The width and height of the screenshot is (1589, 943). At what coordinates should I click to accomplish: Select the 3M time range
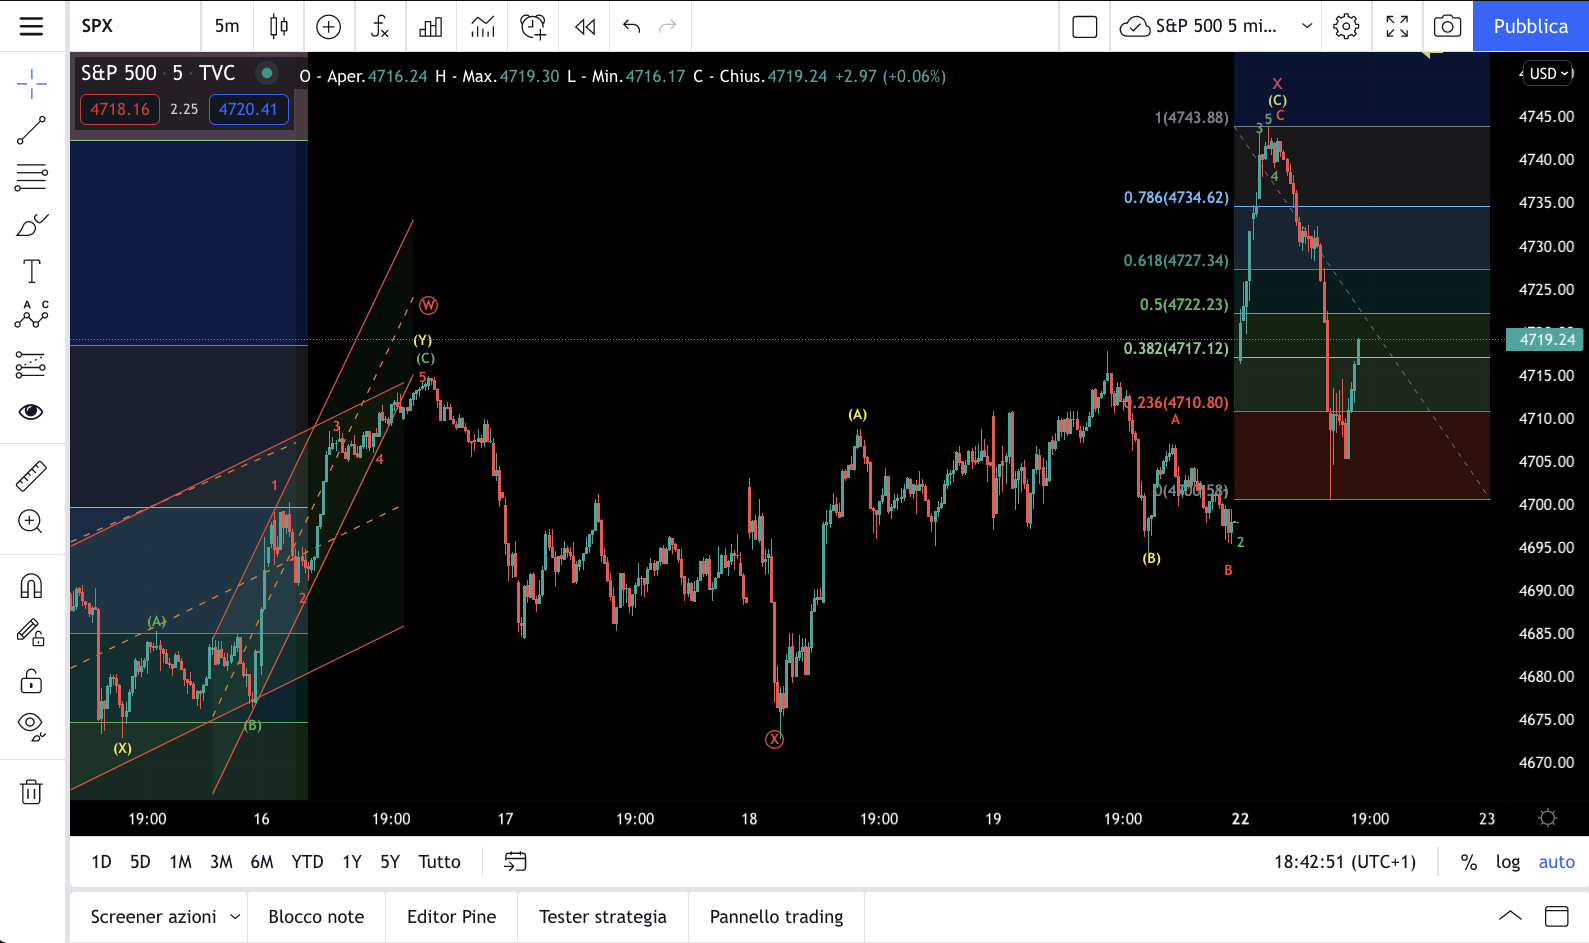[x=221, y=862]
